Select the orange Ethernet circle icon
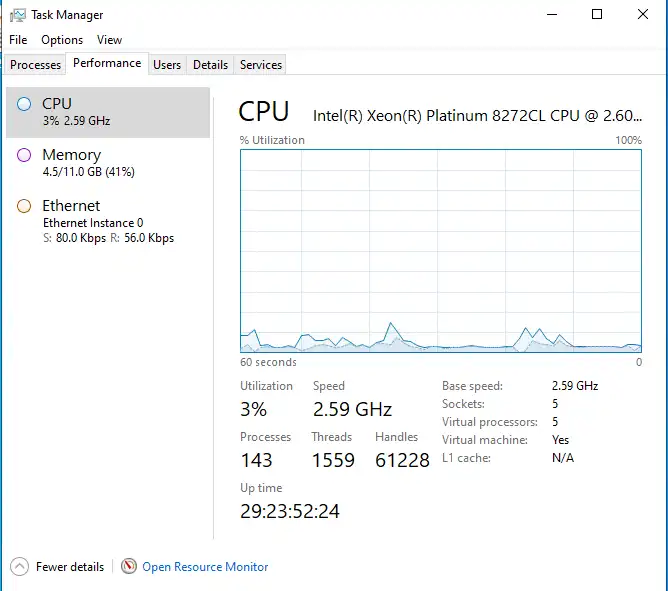Screen dimensions: 668x591 (x=24, y=206)
